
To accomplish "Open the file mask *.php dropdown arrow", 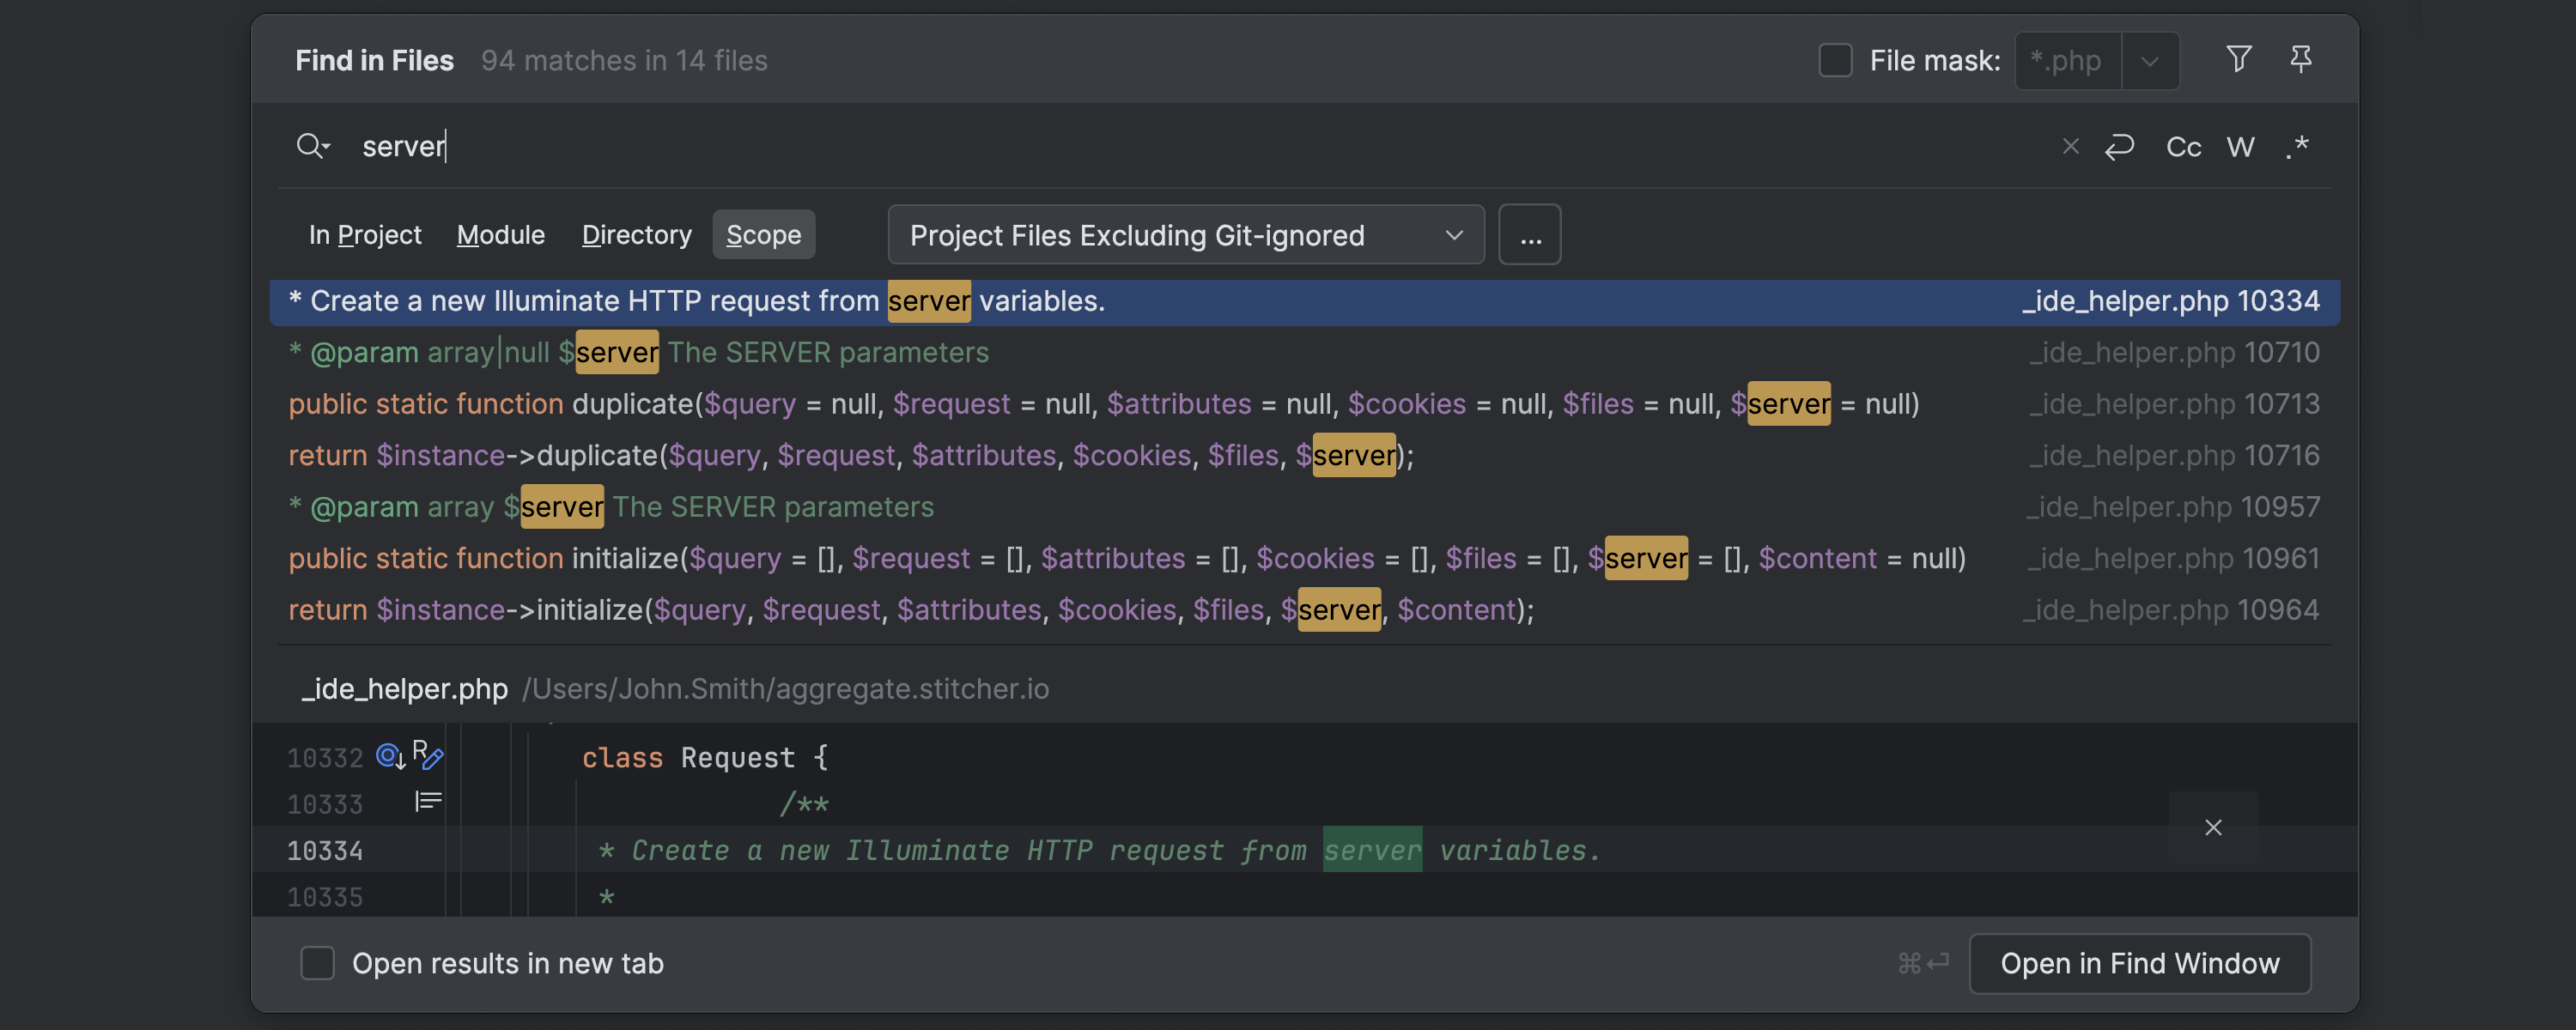I will [x=2149, y=61].
